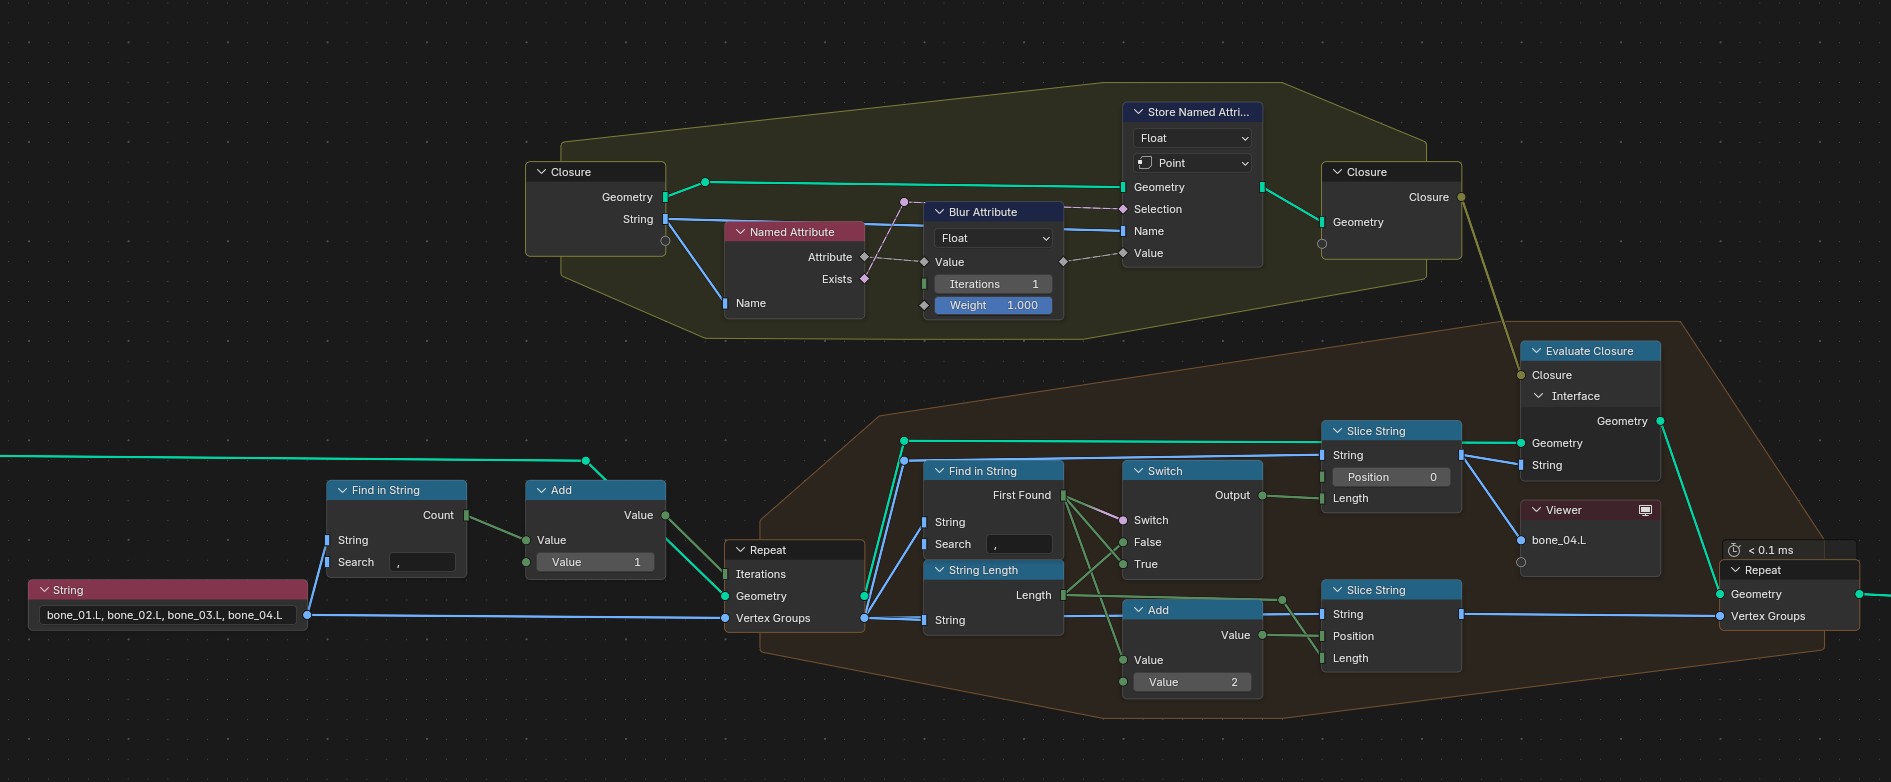Click the Weight 1.000 slider in Blur Attribute
Viewport: 1891px width, 782px height.
(x=993, y=305)
